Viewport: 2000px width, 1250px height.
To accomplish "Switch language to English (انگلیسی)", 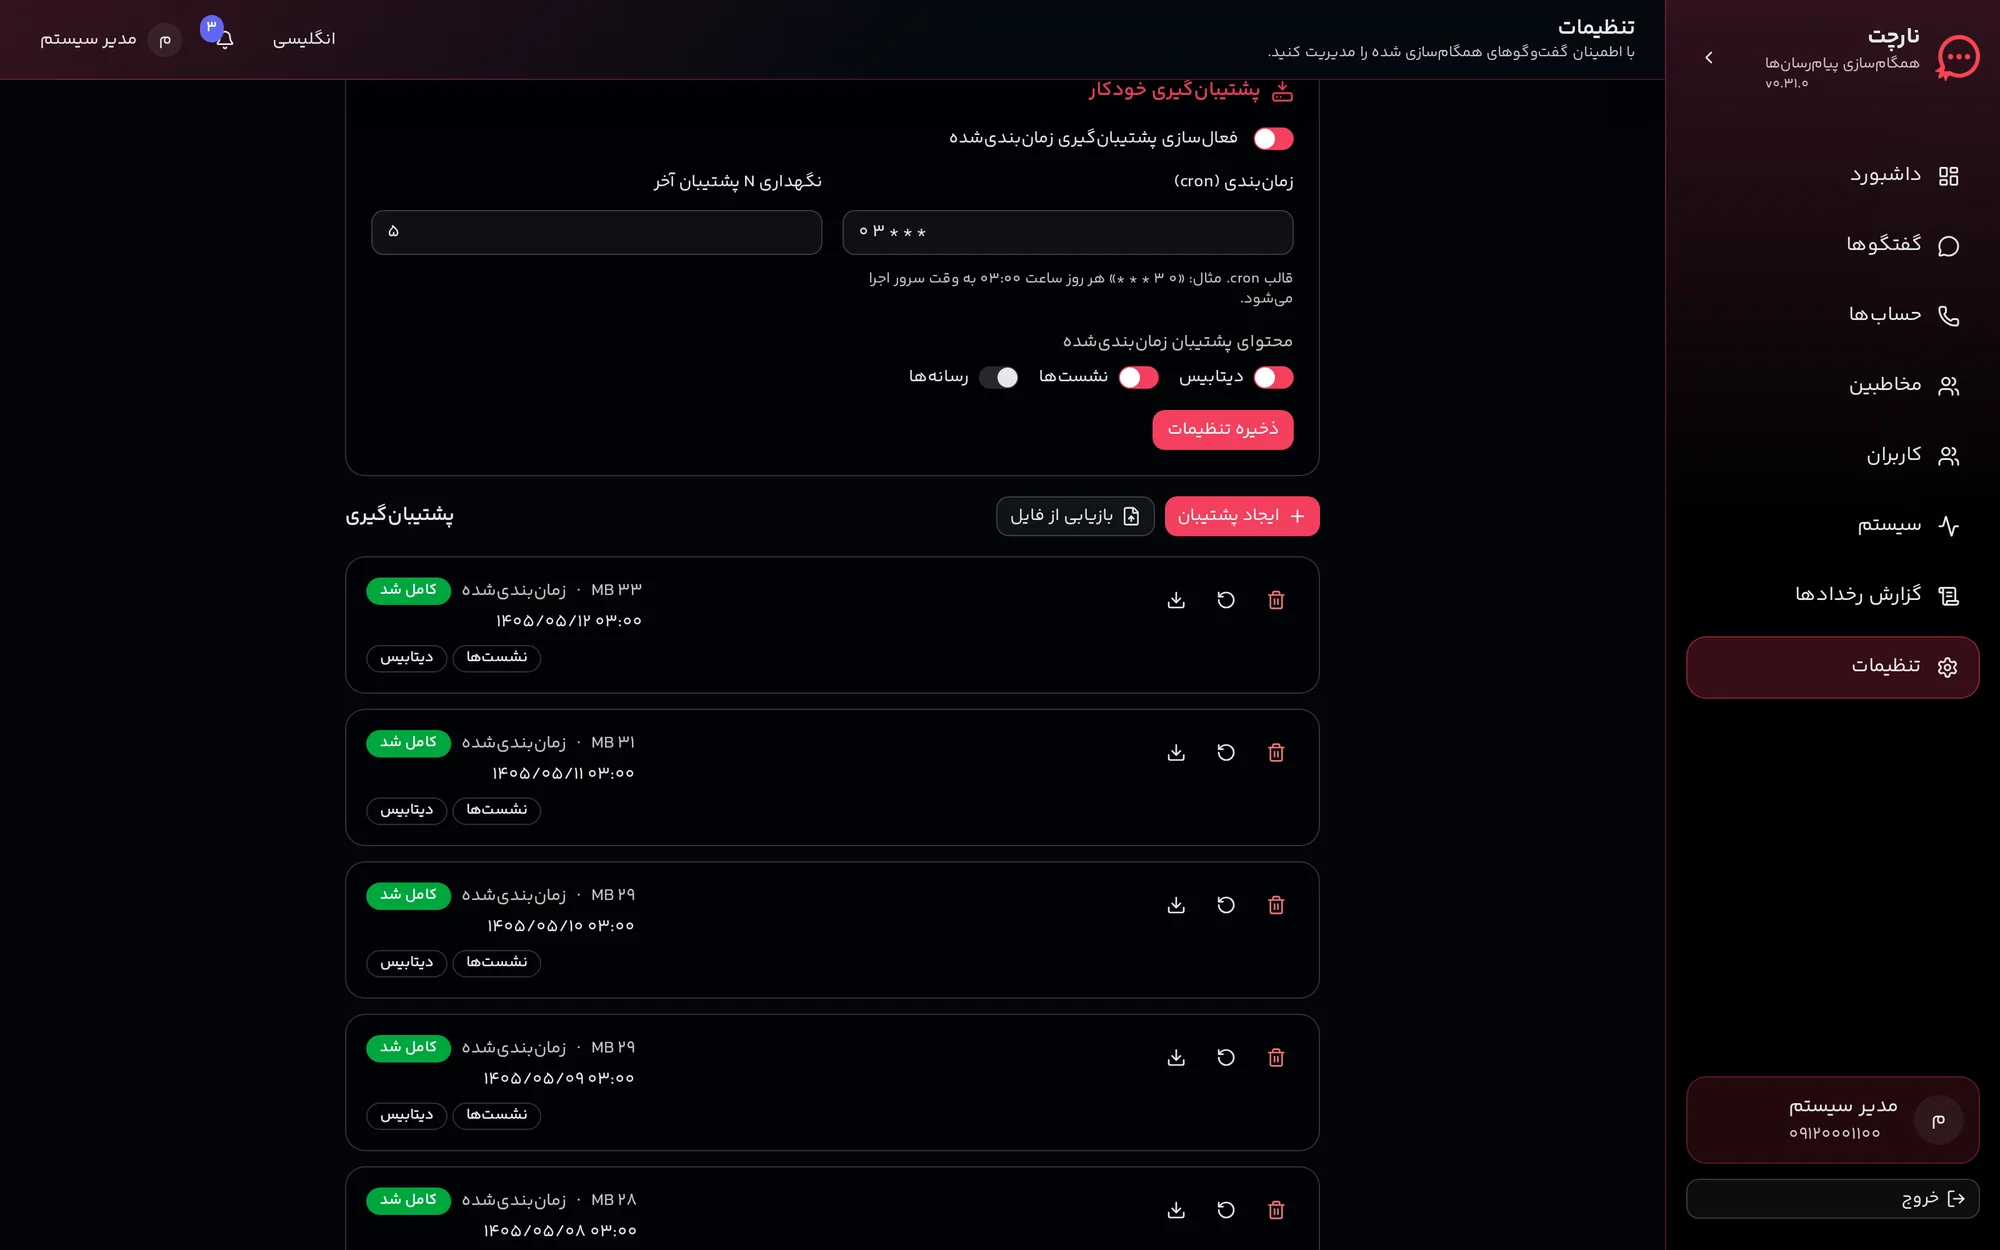I will 304,39.
